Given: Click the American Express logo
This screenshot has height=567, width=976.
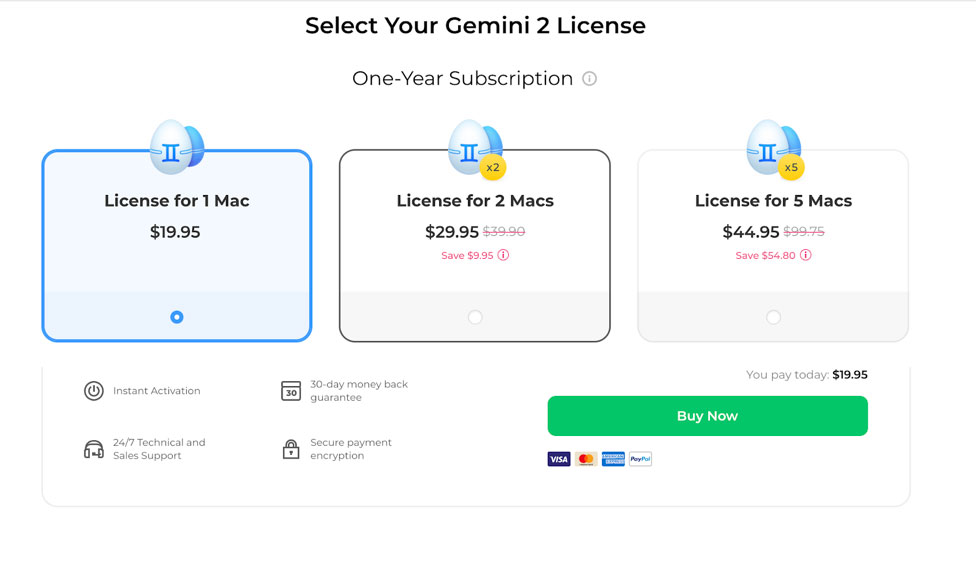Looking at the screenshot, I should [x=613, y=459].
